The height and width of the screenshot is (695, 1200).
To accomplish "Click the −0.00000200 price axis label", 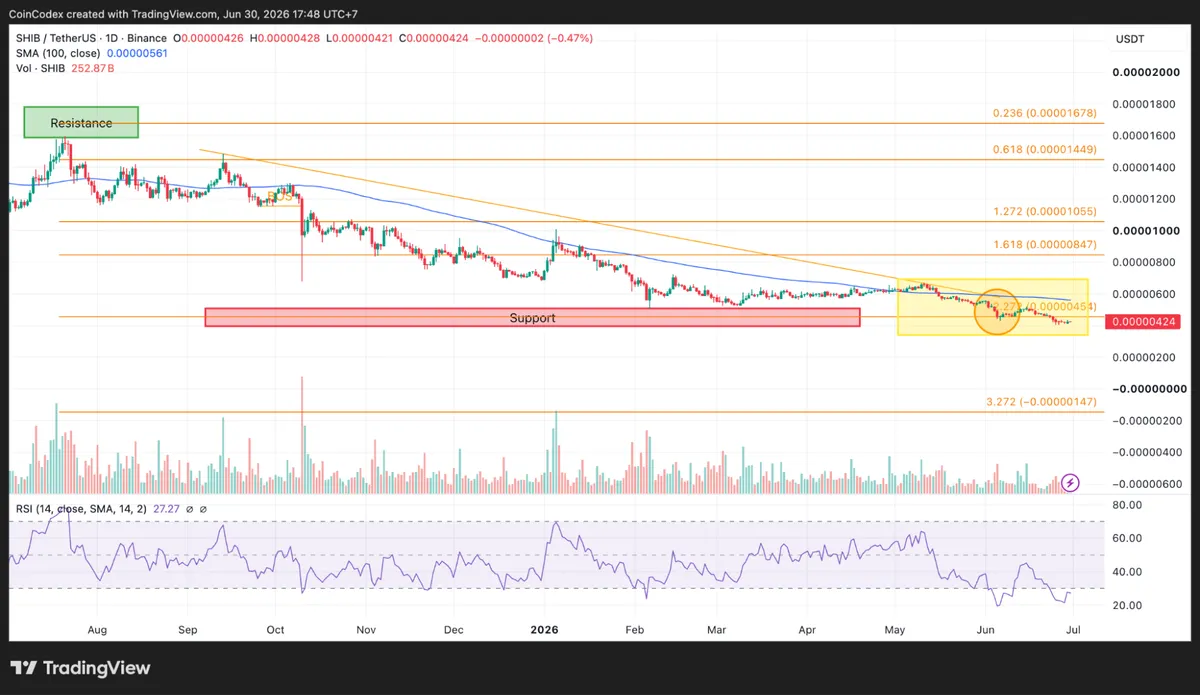I will [1147, 421].
